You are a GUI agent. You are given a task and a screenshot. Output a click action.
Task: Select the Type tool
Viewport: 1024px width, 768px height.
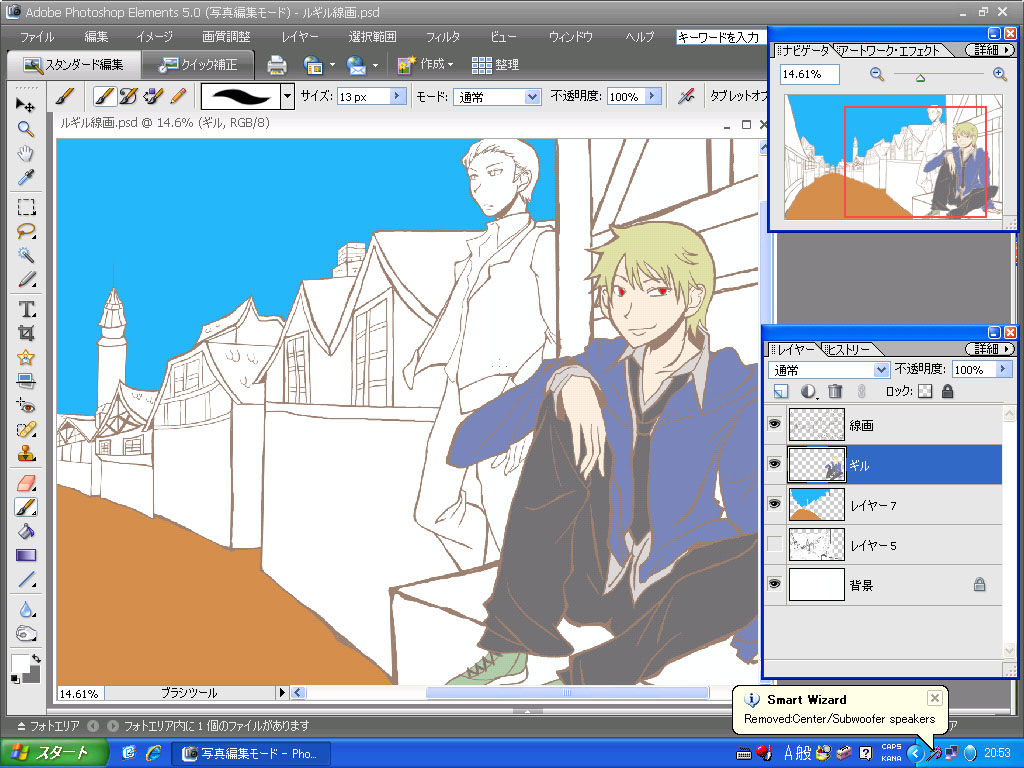[x=25, y=309]
